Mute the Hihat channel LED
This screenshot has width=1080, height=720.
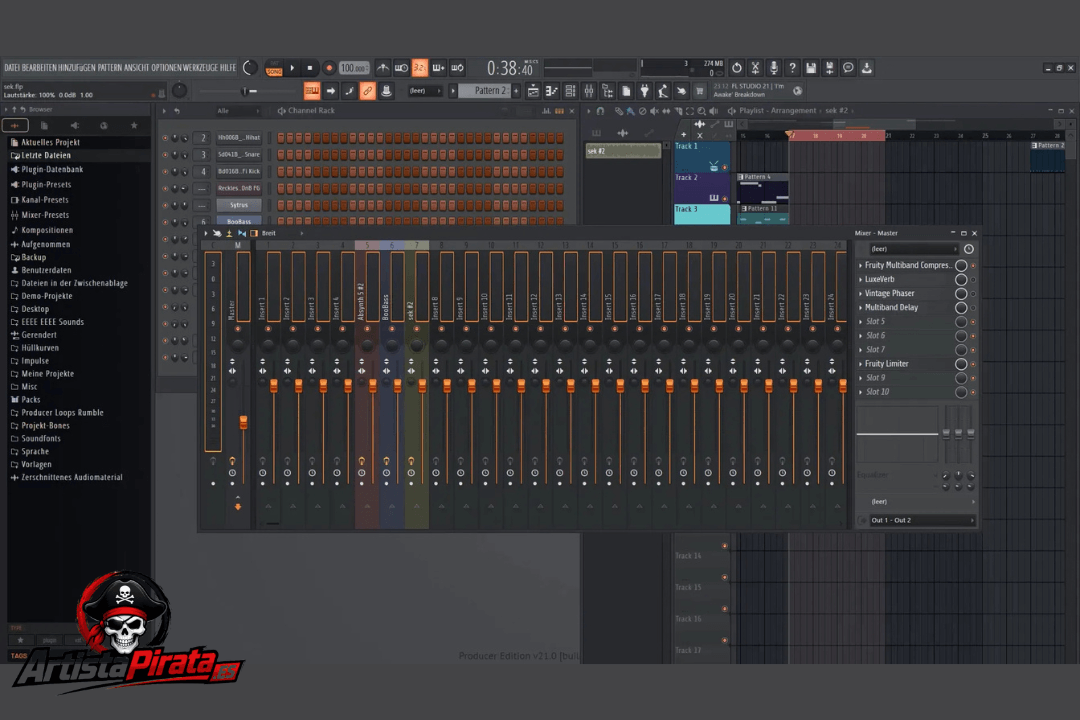[165, 138]
